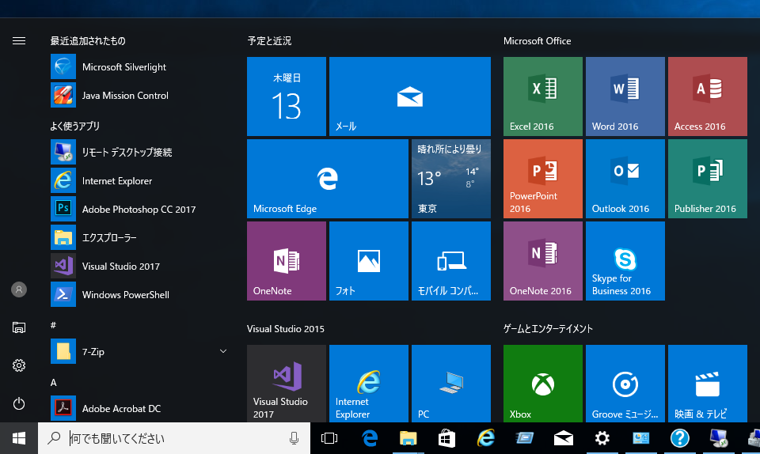Viewport: 760px width, 454px height.
Task: Launch Adobe Photoshop CC 2017 from the list
Action: pos(138,209)
